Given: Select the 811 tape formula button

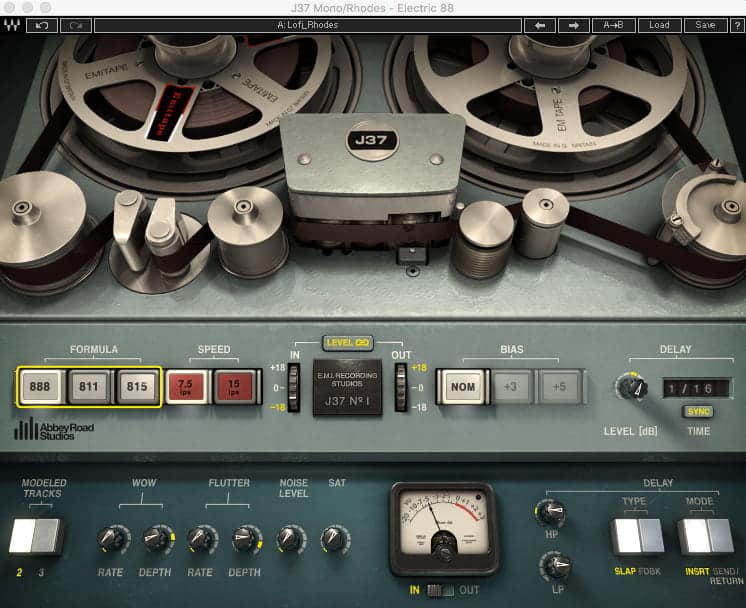Looking at the screenshot, I should (x=90, y=386).
